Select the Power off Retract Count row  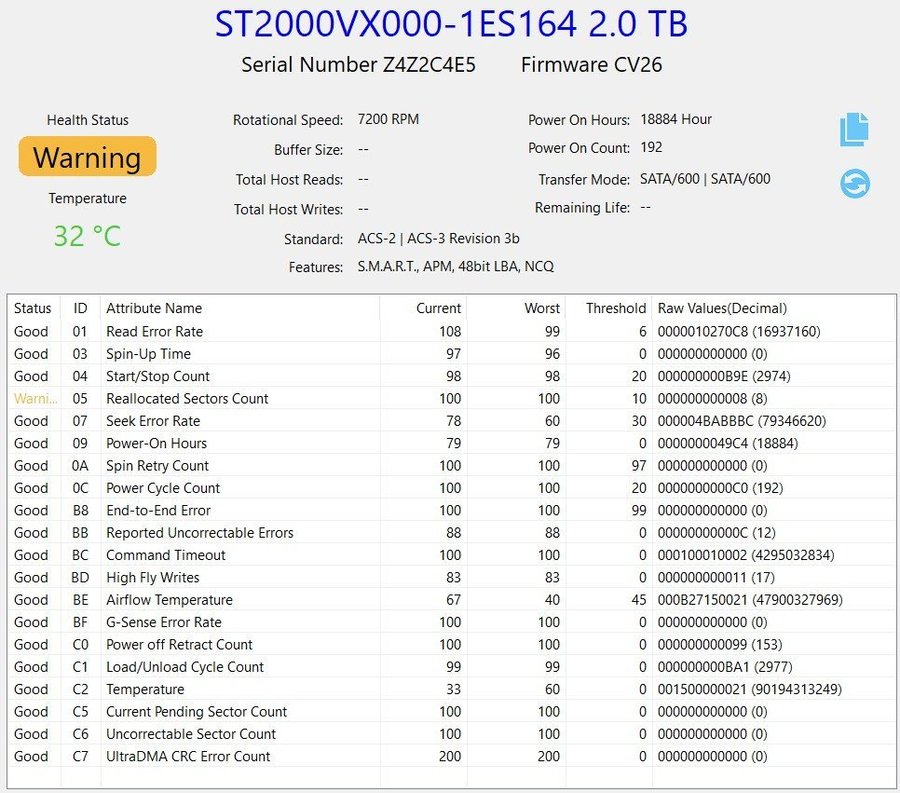coord(451,644)
